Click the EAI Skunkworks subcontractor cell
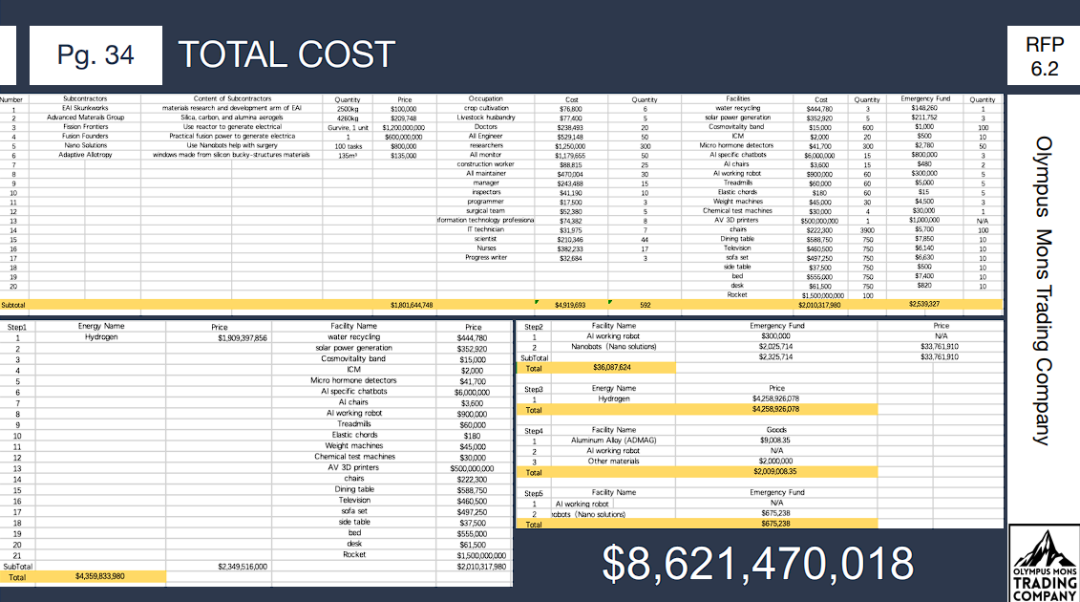Screen dimensions: 1080x602 85,108
